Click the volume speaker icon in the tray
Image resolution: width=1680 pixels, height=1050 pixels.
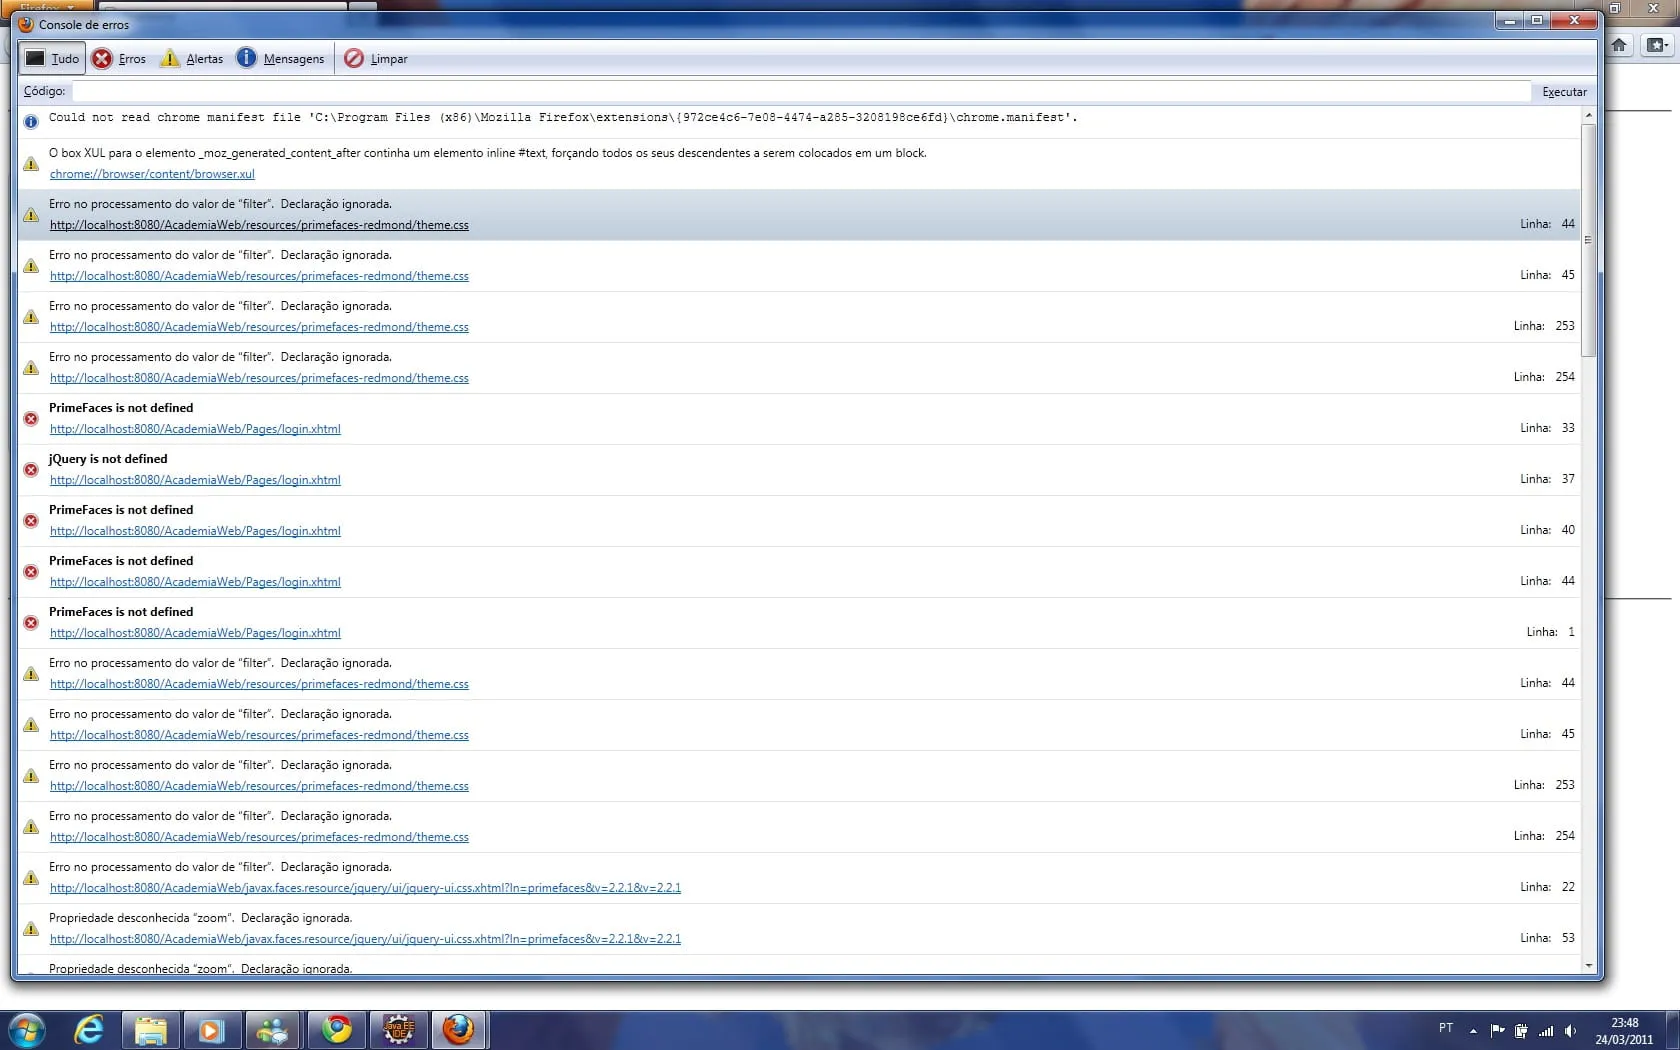1570,1030
